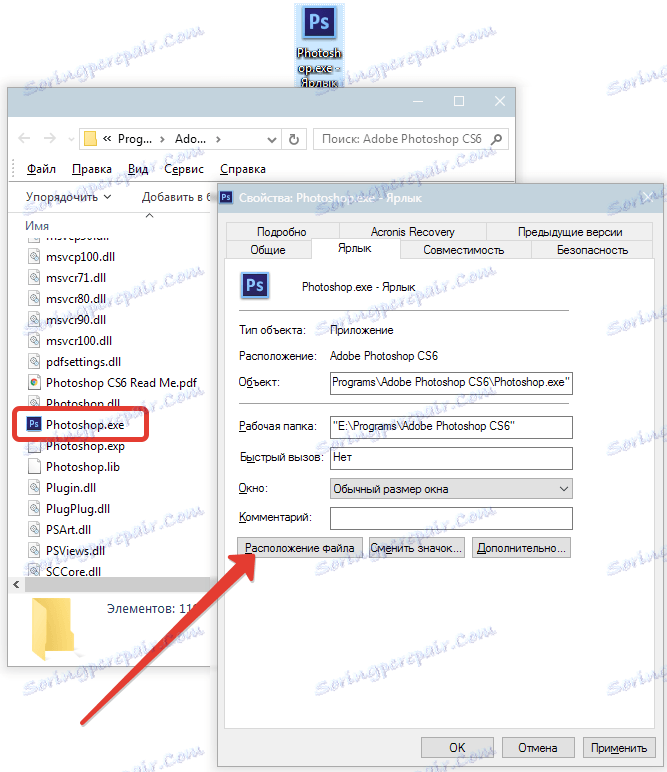Click the Forward arrow in Explorer window
This screenshot has width=667, height=772.
tap(49, 139)
